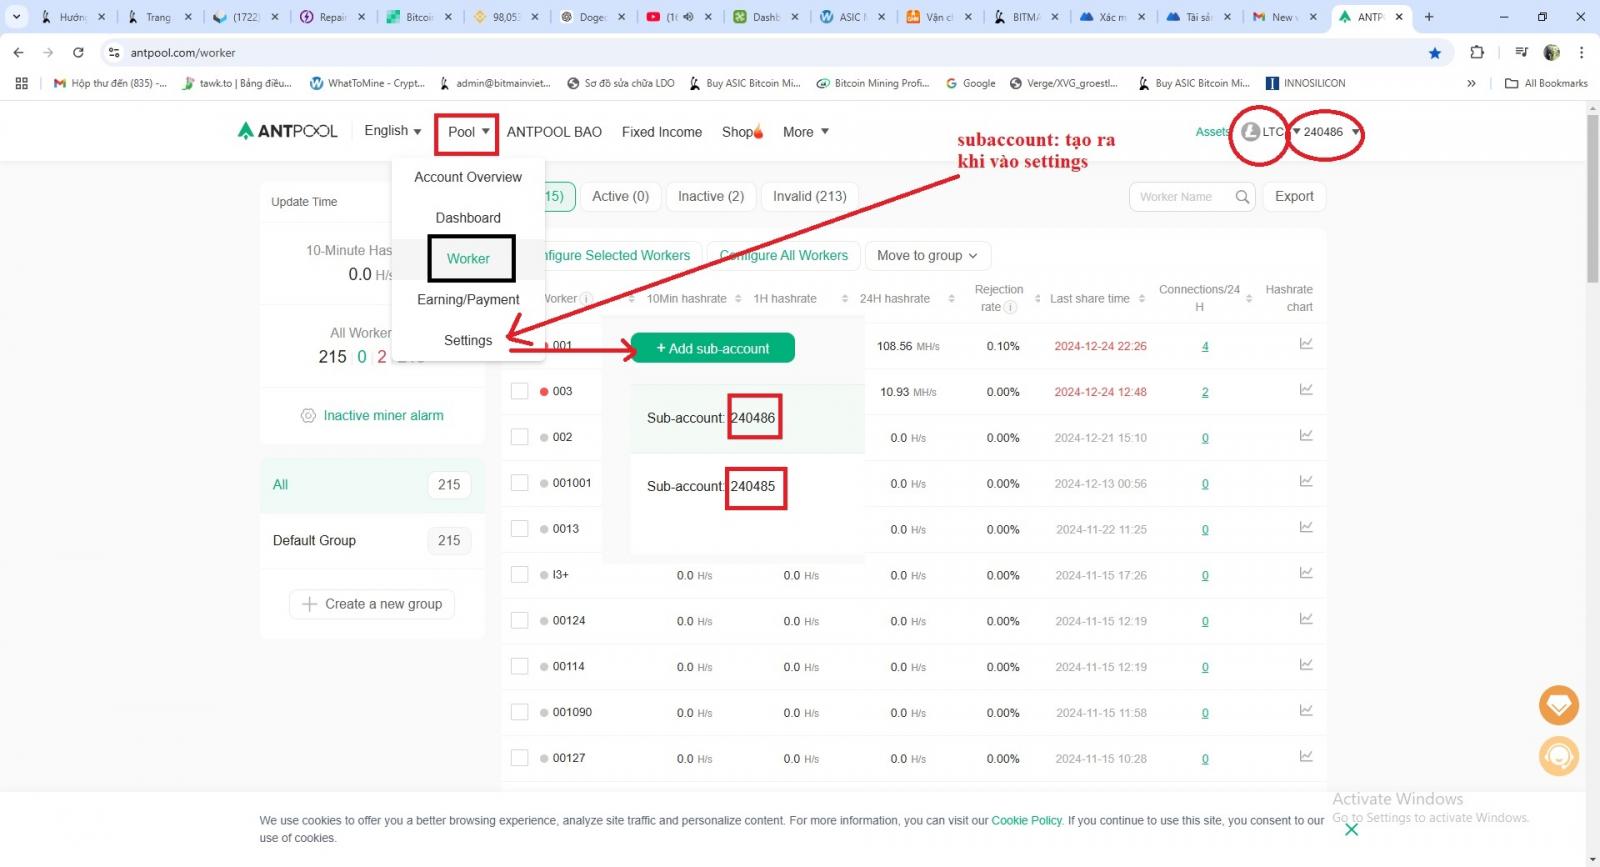Click the page vertical scrollbar
The image size is (1600, 867).
pos(1593,199)
